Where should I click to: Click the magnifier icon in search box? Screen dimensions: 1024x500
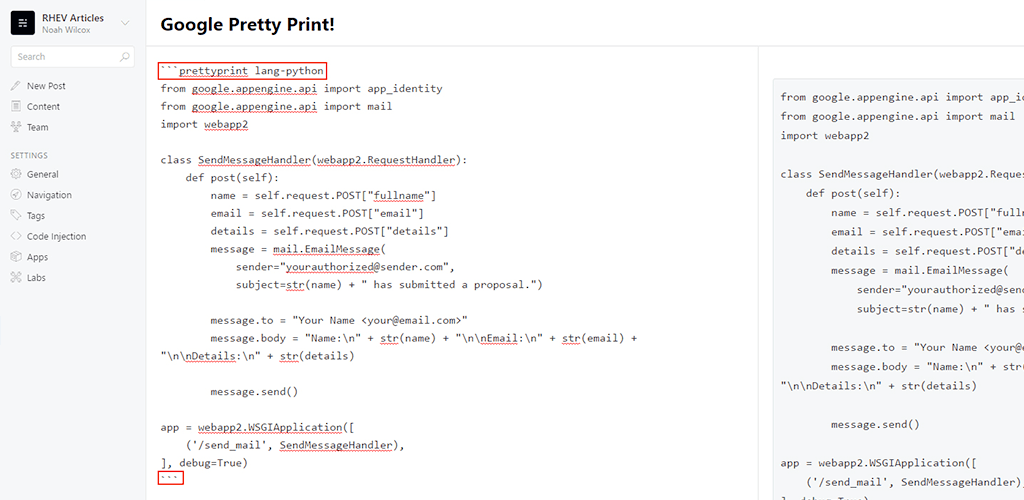[x=125, y=57]
